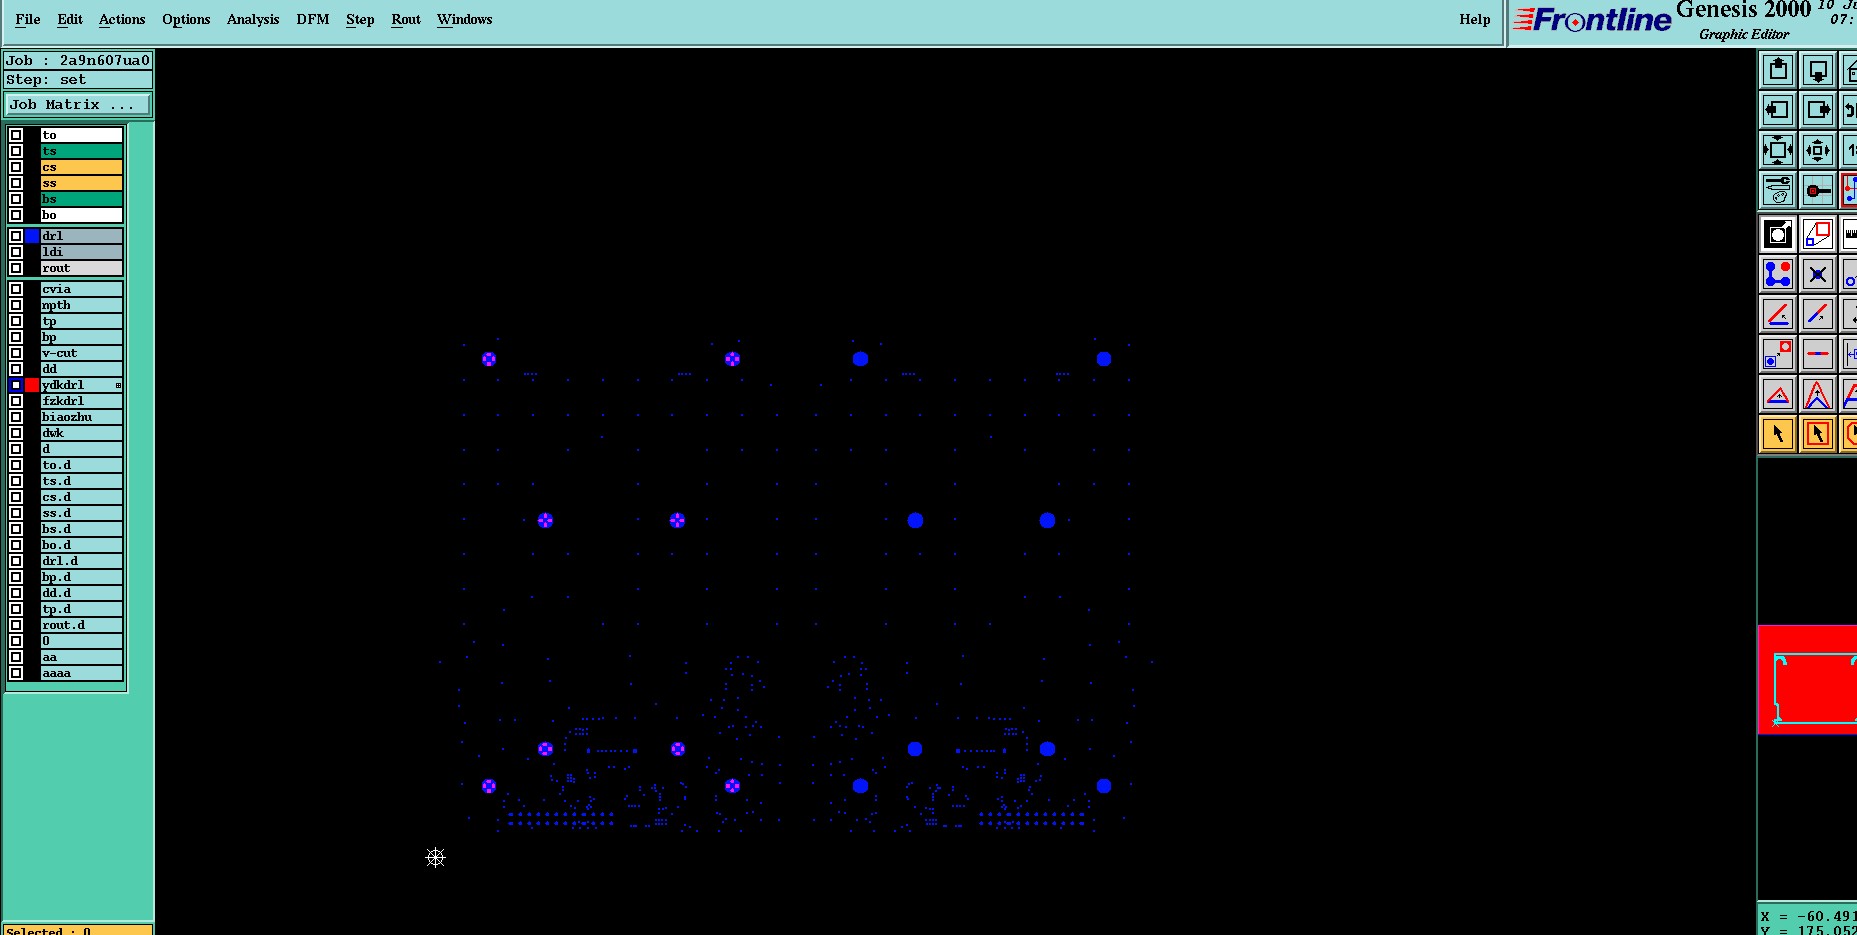1857x935 pixels.
Task: Select the layer name dd.d
Action: pos(81,593)
